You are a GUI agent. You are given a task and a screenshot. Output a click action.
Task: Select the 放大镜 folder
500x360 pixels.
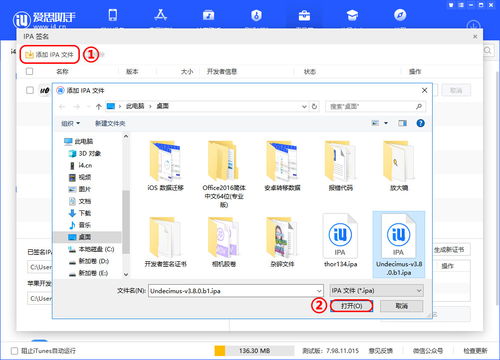click(399, 166)
